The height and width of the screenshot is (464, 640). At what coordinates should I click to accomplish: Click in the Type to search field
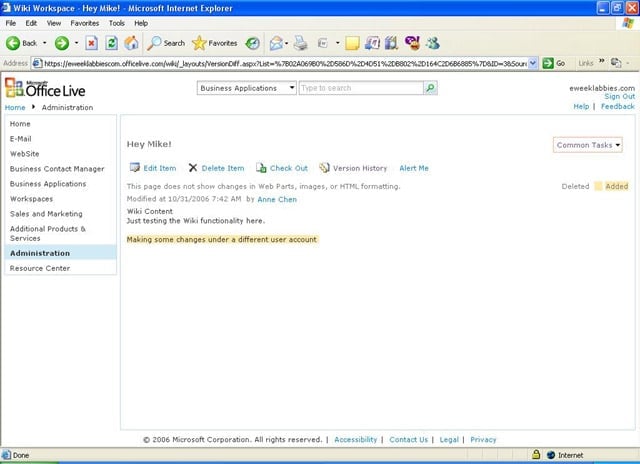tap(361, 88)
